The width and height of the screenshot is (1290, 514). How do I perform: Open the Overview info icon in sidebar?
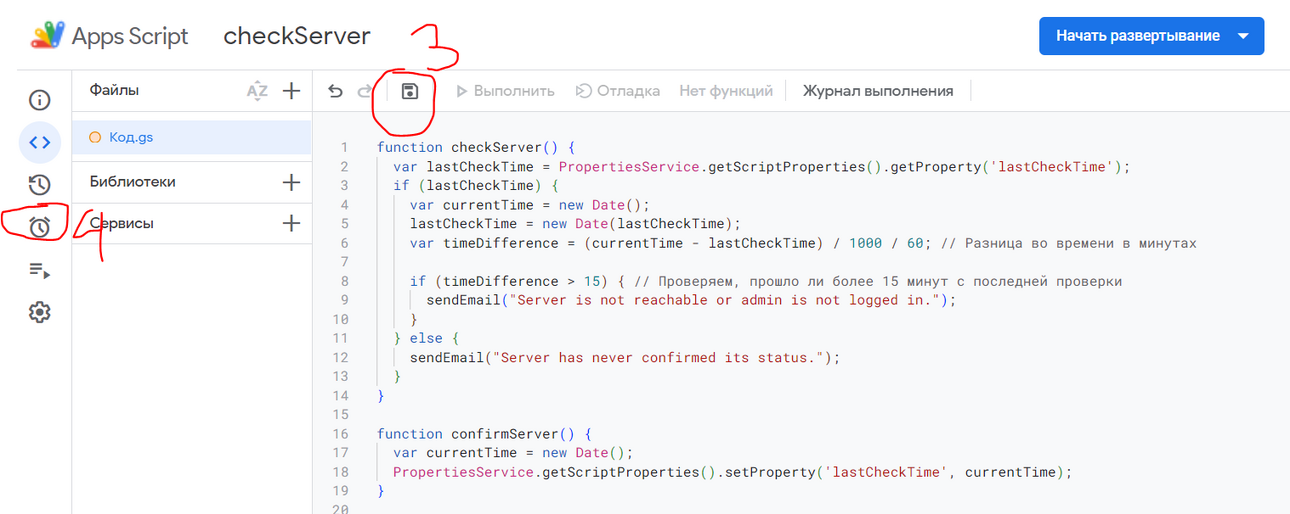[x=39, y=100]
